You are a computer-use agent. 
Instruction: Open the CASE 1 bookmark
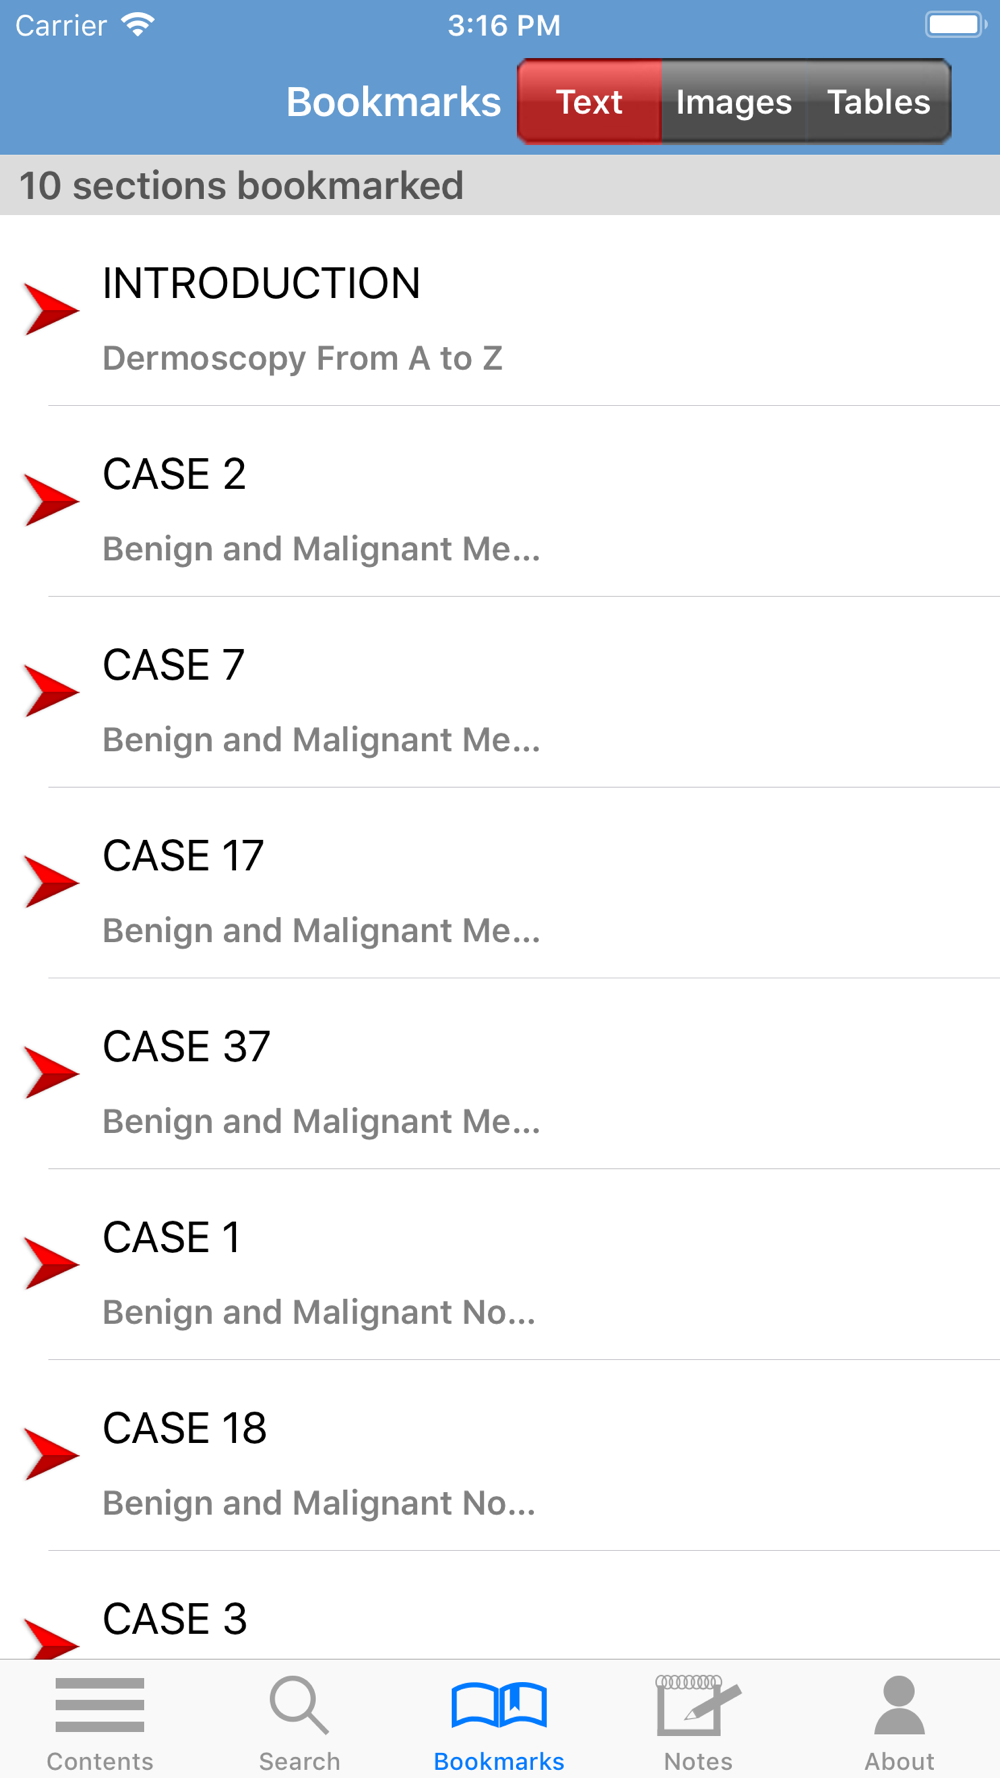[500, 1265]
